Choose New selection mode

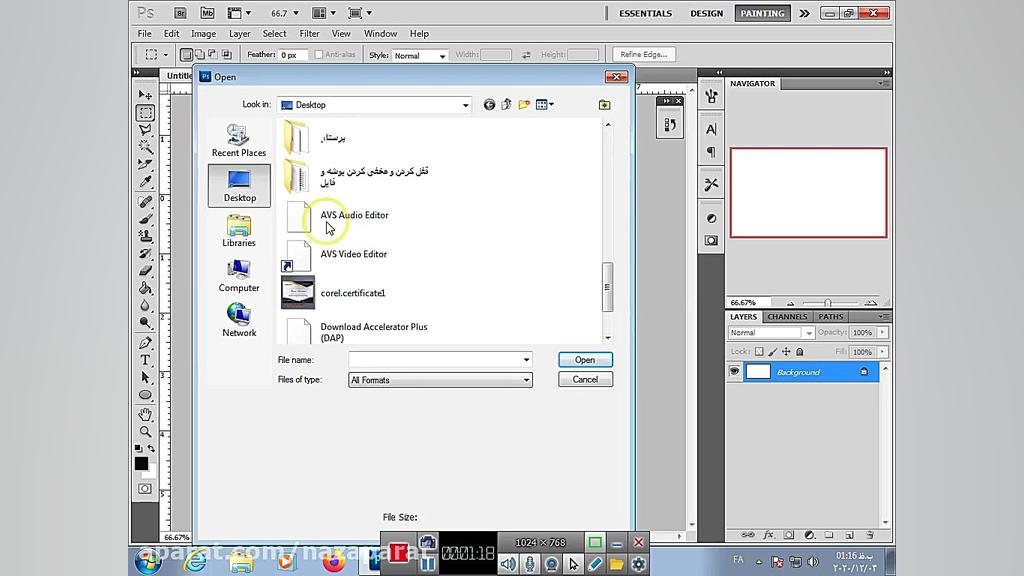coord(186,55)
